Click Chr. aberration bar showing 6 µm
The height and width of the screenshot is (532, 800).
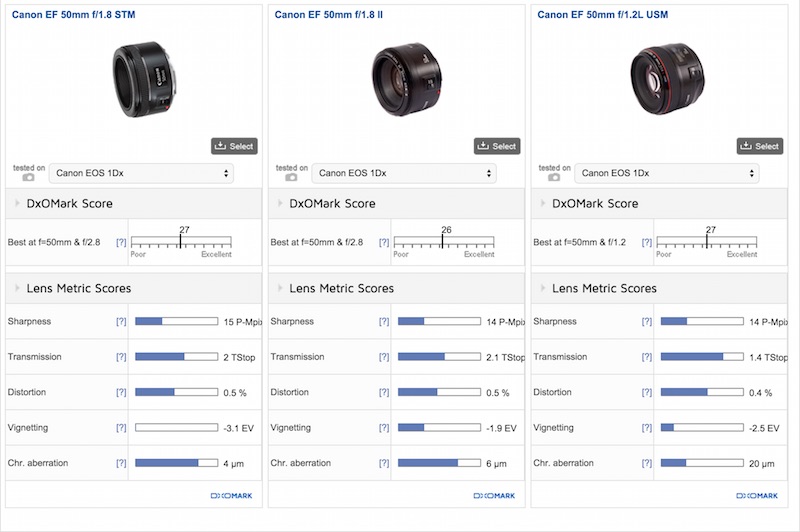click(439, 463)
